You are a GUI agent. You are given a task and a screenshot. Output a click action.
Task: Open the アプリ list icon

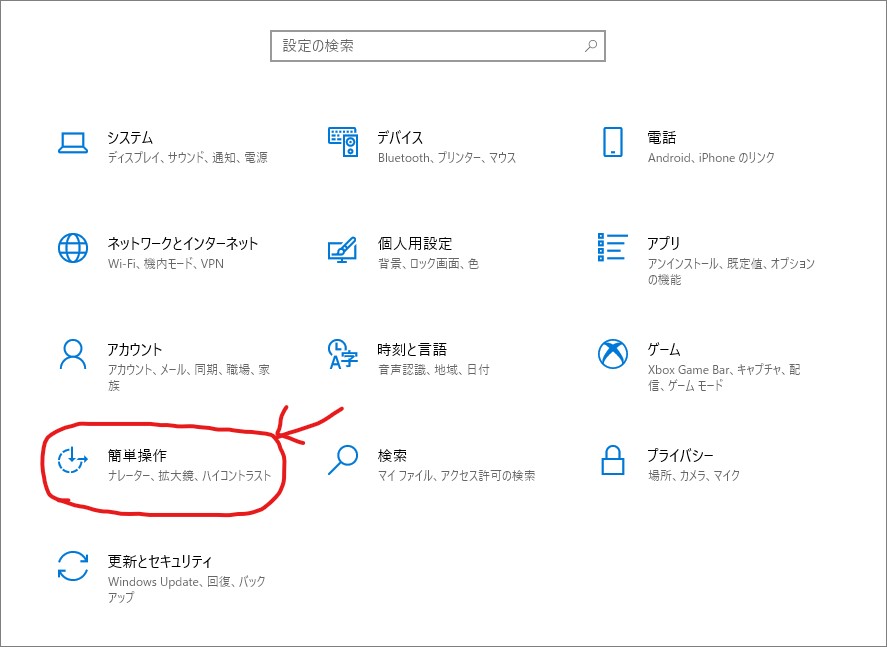613,247
